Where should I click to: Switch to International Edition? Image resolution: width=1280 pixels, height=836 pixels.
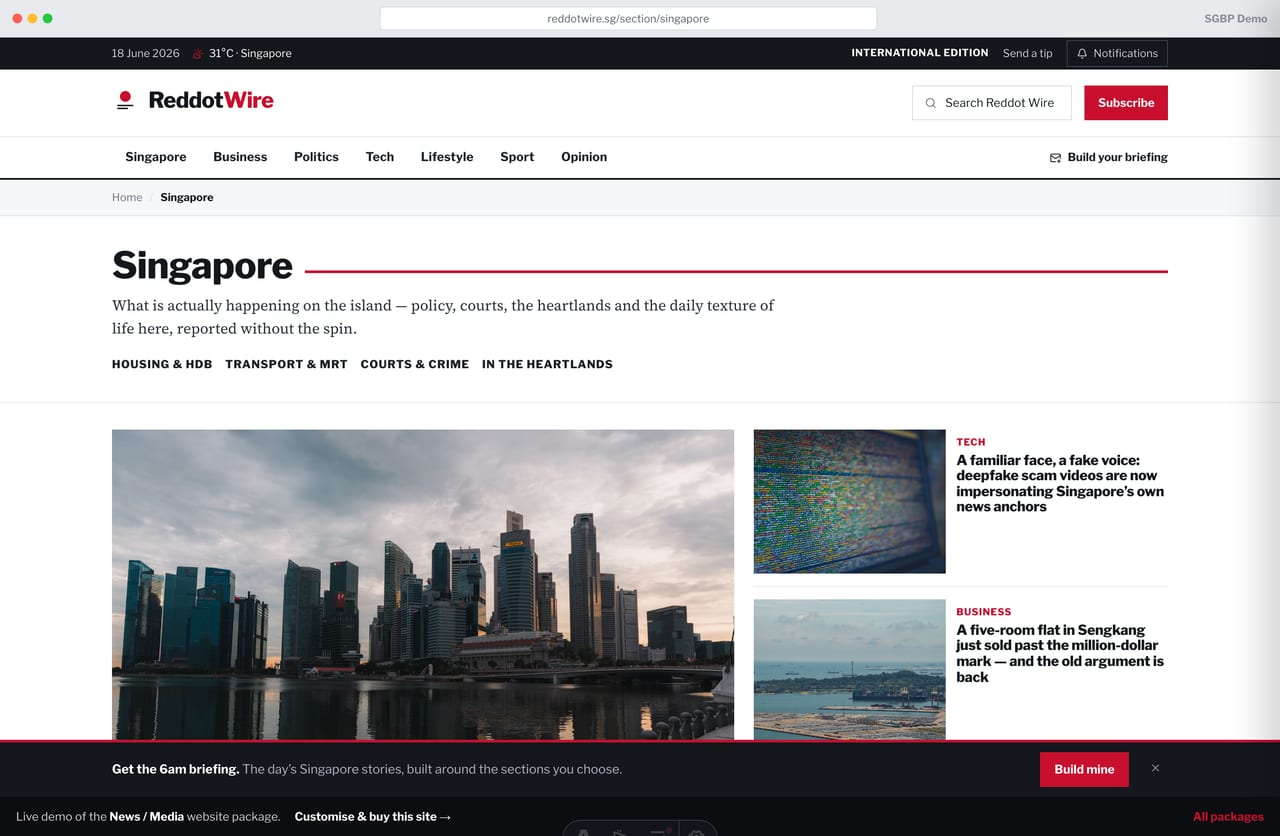920,53
